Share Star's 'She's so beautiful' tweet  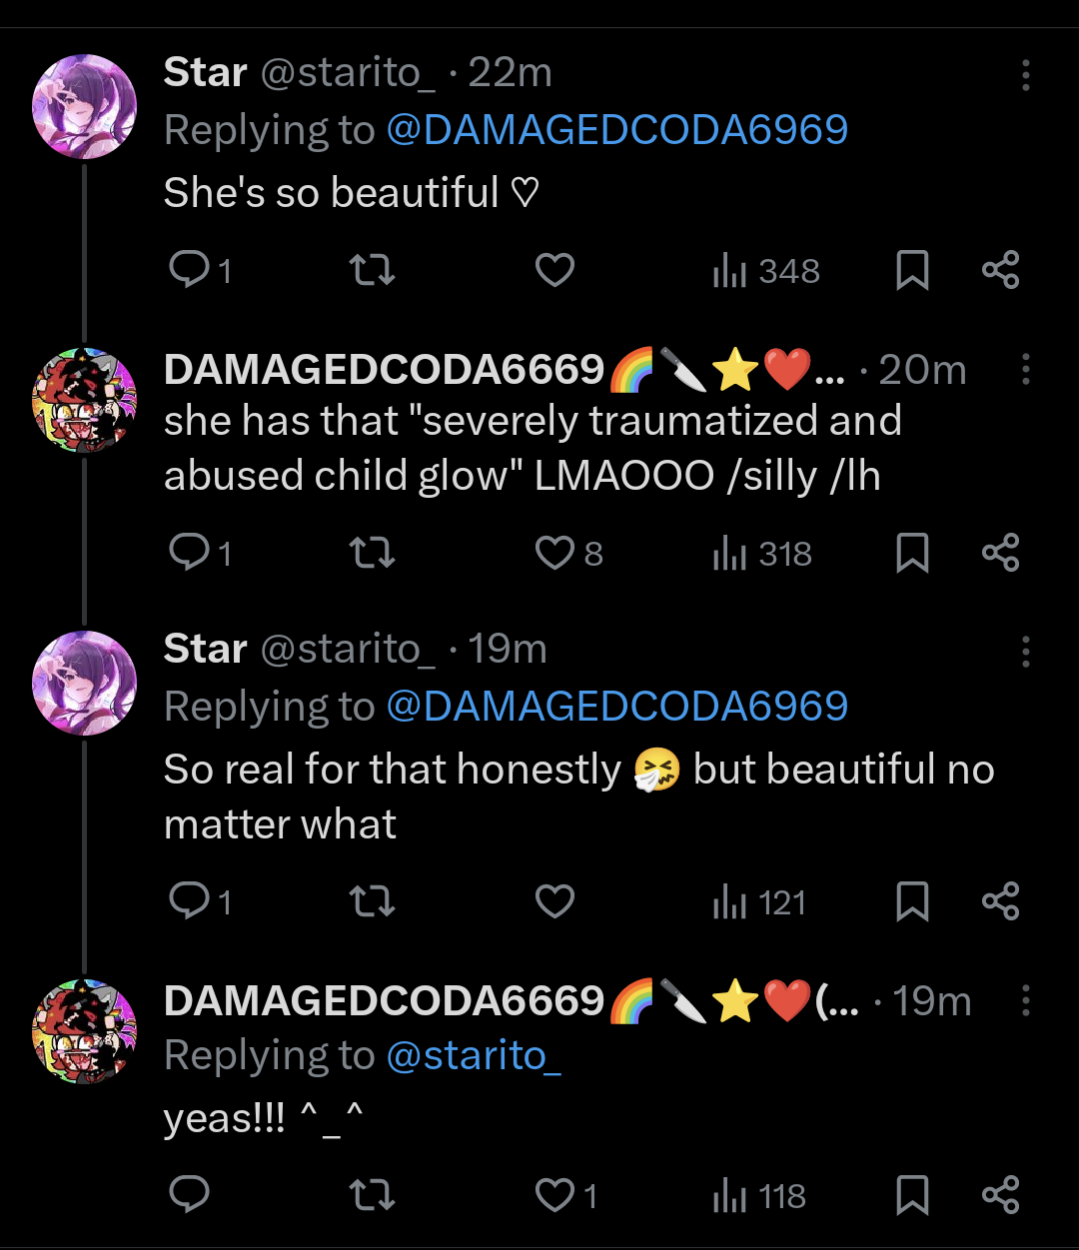(1000, 270)
